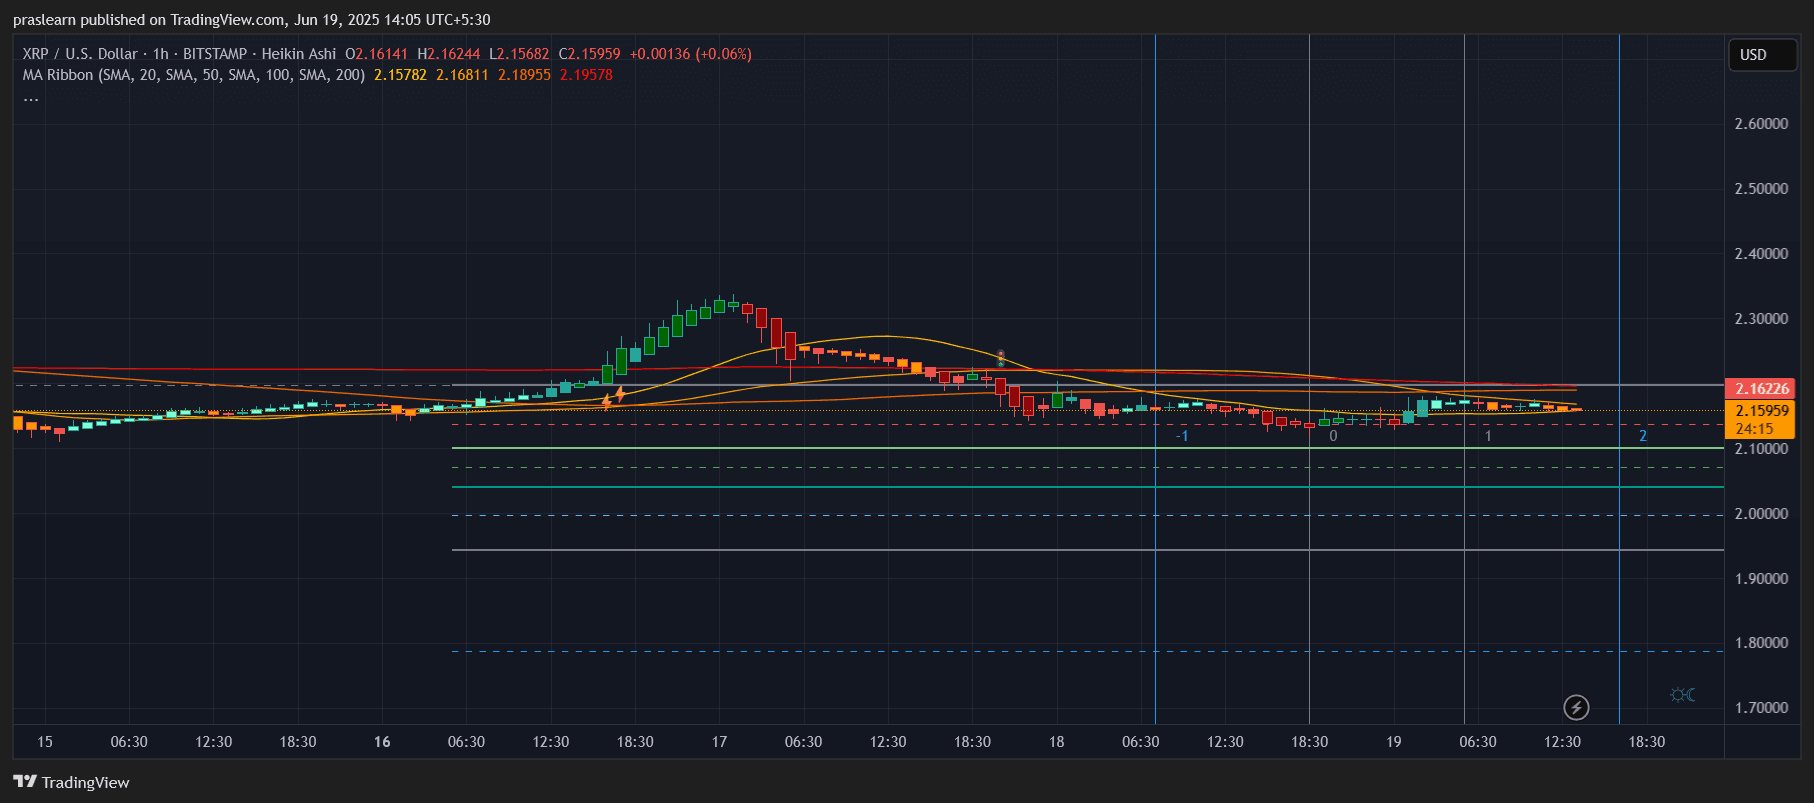Click the 1h interval in the chart legend
The width and height of the screenshot is (1814, 803).
click(x=160, y=54)
